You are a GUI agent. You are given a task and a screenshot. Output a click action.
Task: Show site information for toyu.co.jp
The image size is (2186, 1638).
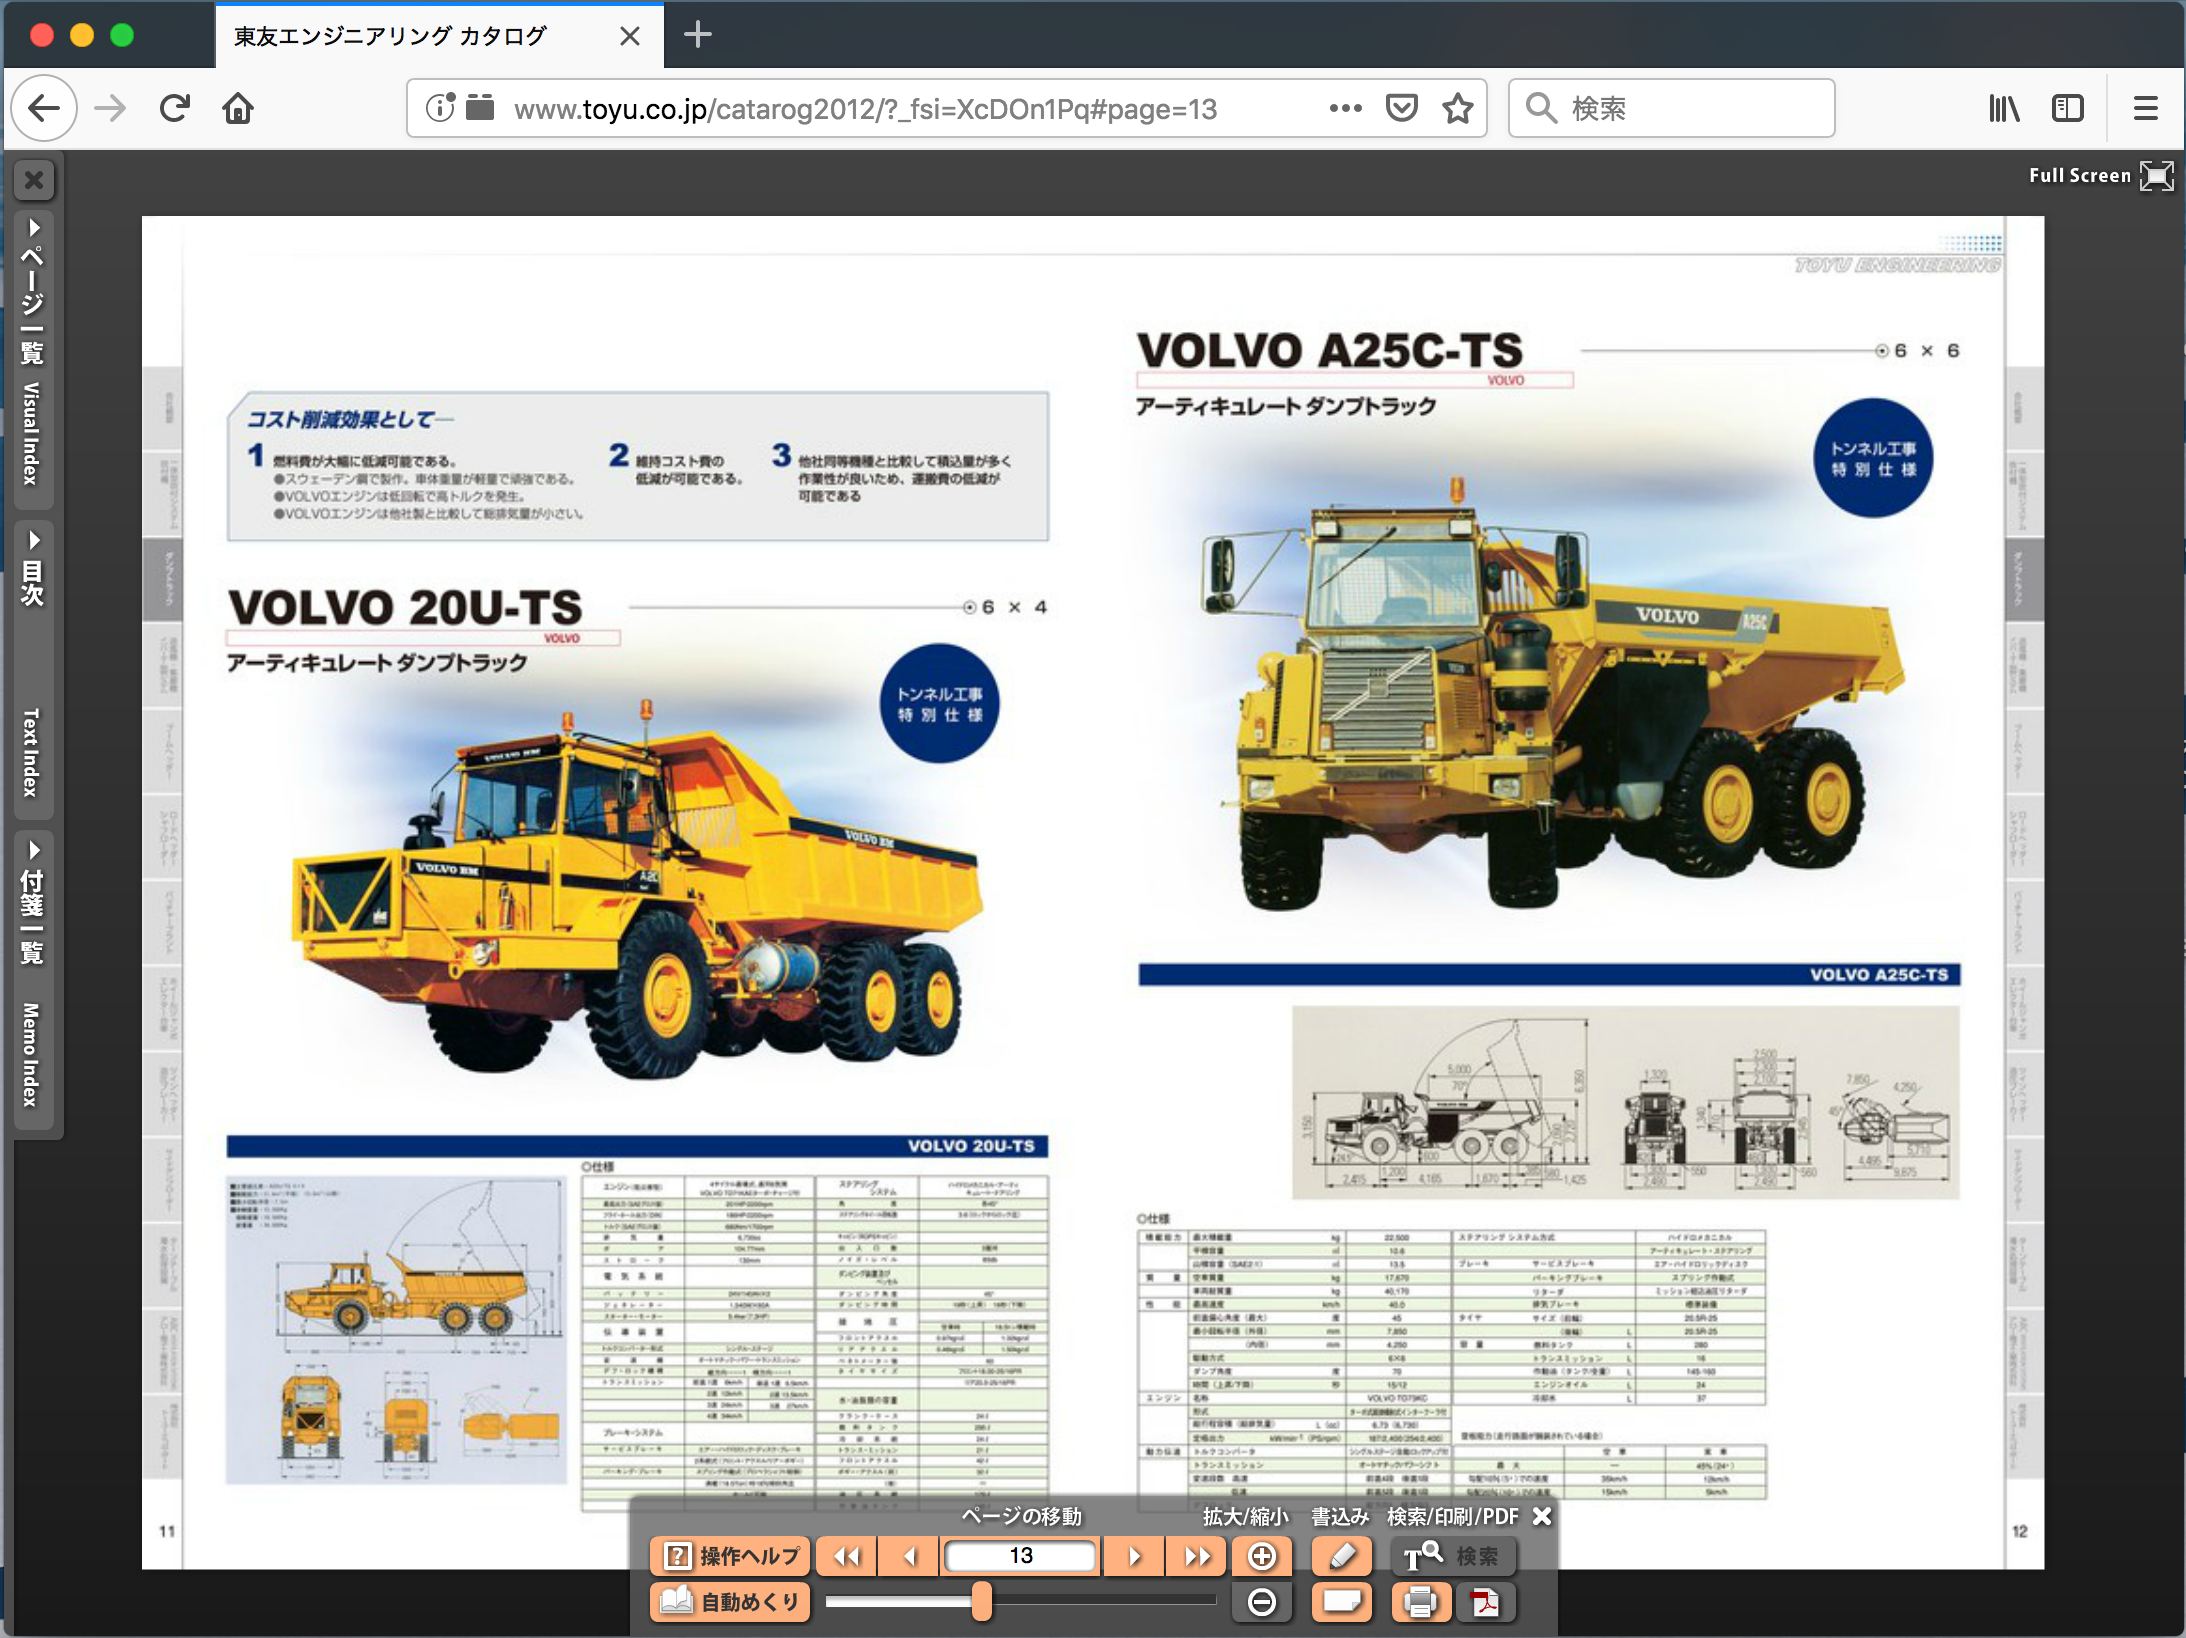tap(440, 108)
